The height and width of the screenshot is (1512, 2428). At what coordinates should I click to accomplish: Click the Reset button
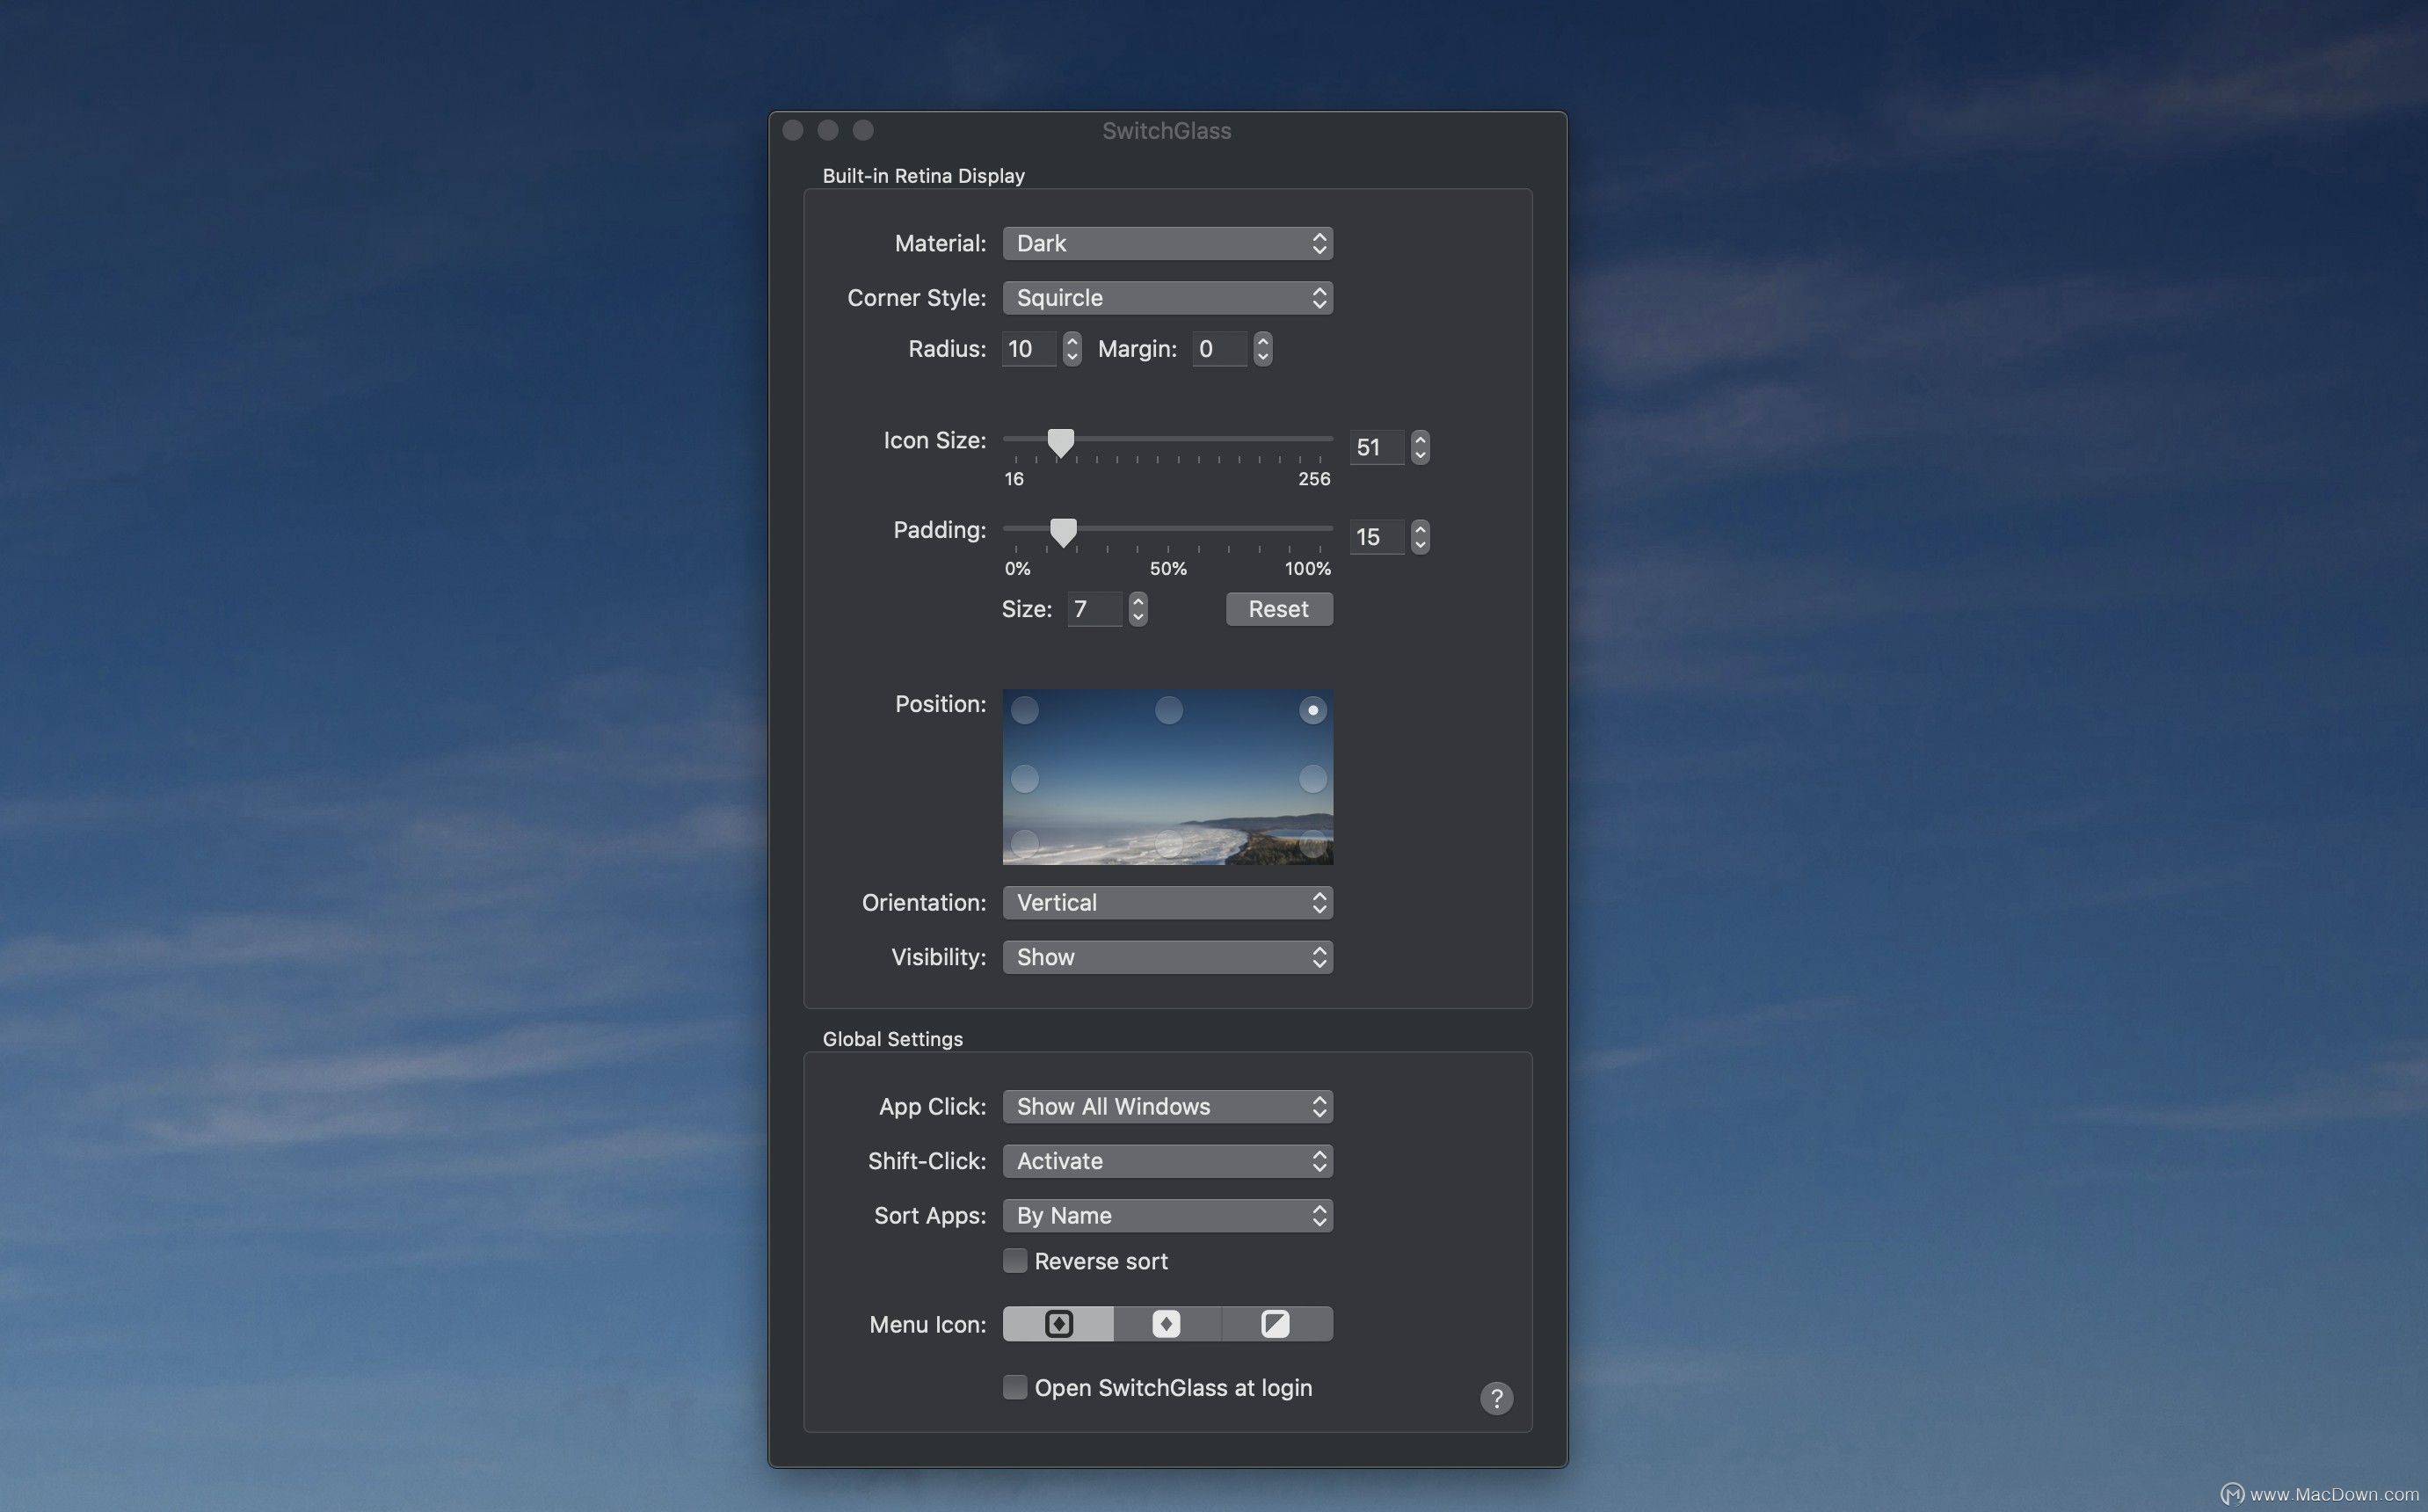tap(1279, 609)
